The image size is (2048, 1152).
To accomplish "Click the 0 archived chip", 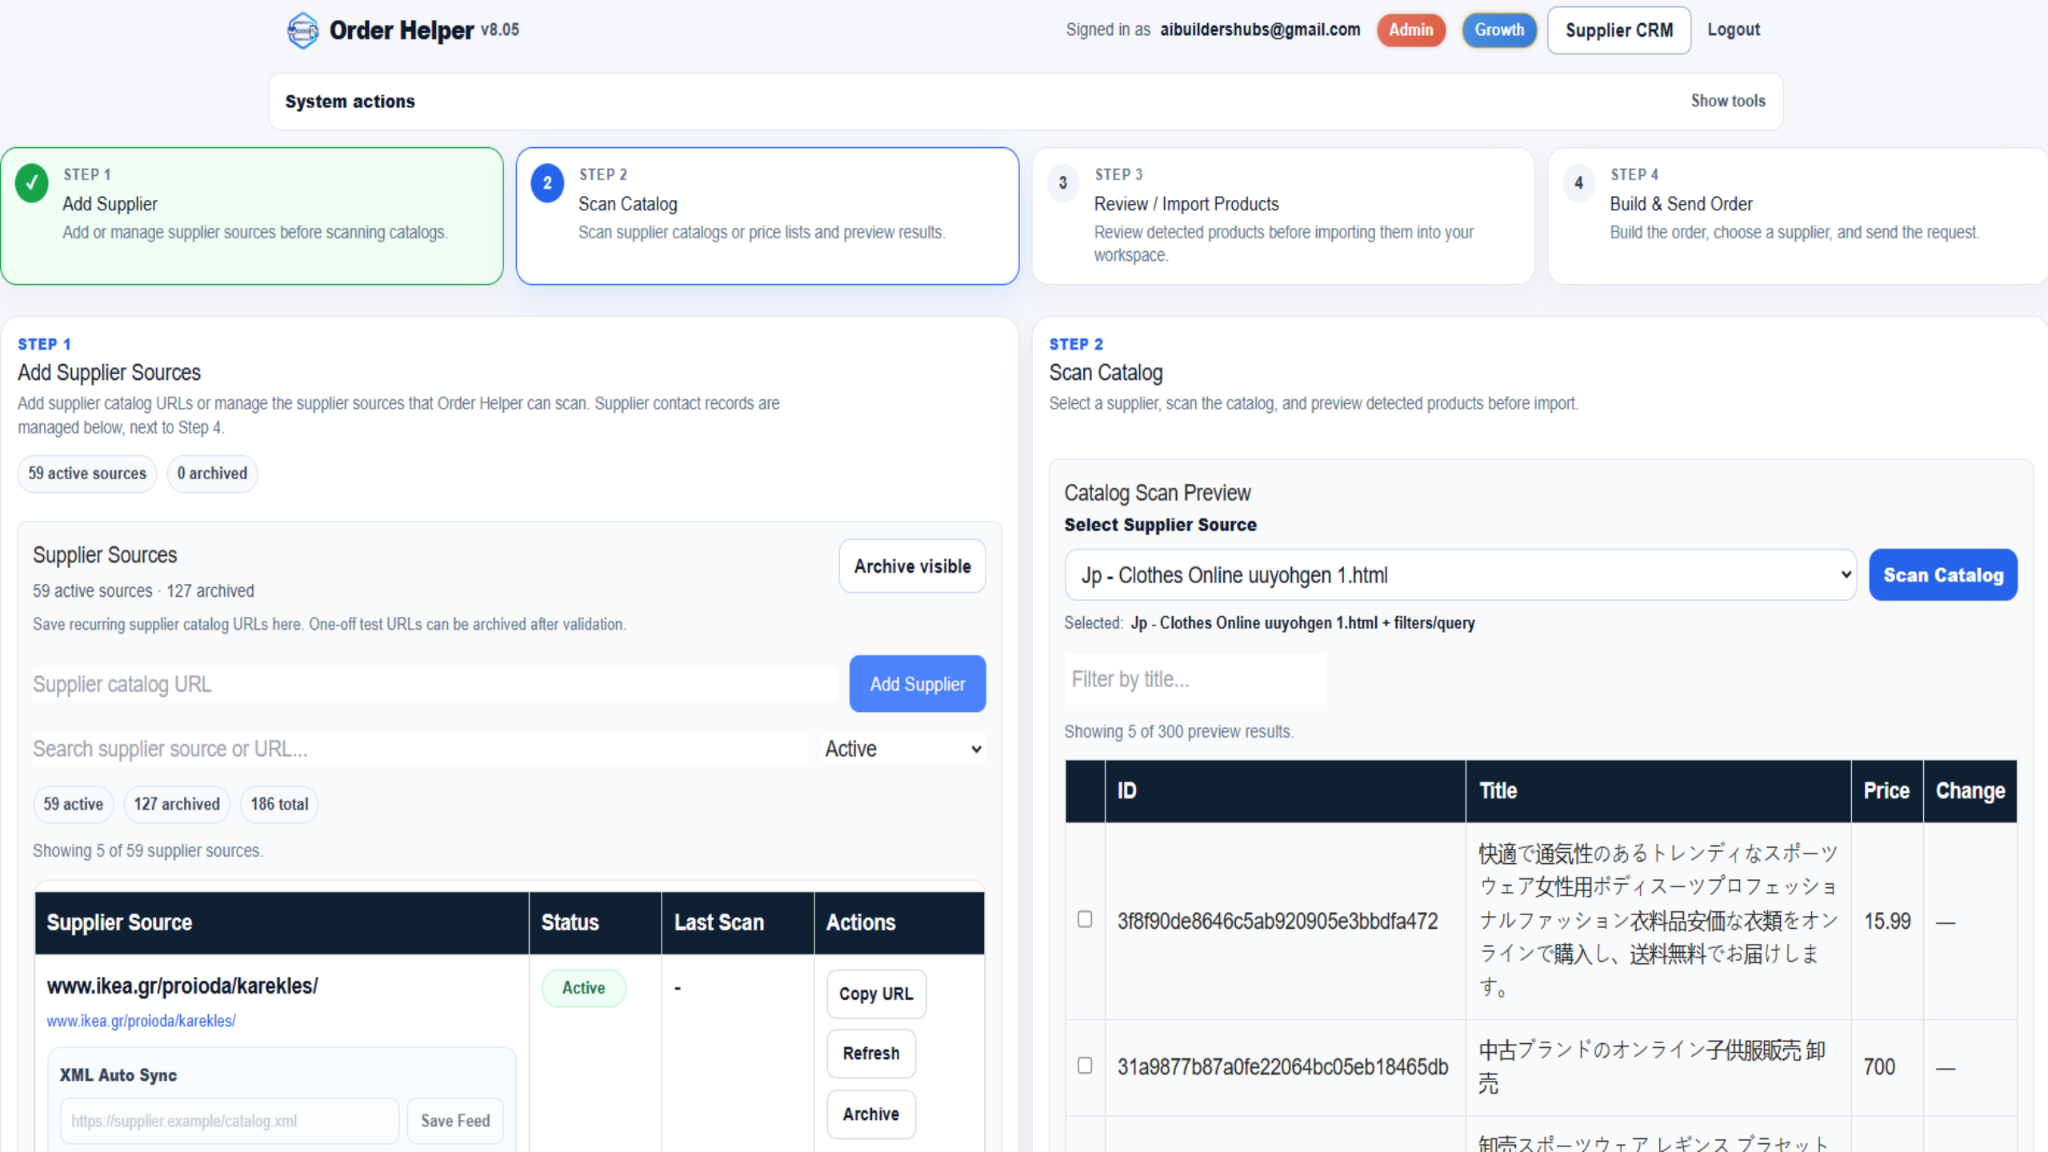I will (x=212, y=474).
